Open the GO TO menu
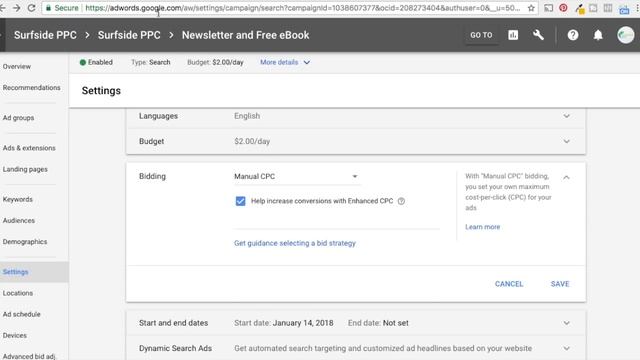This screenshot has width=640, height=360. coord(481,35)
